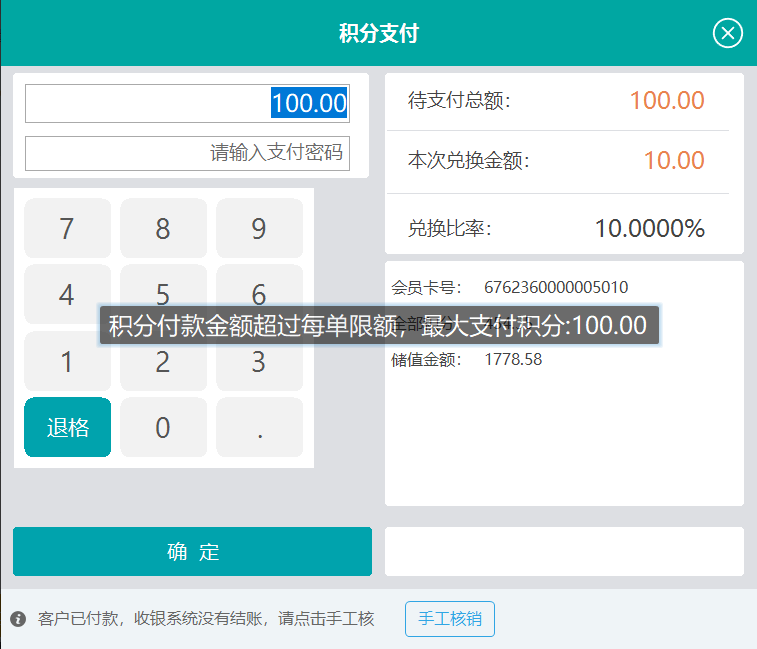Viewport: 757px width, 649px height.
Task: Click the info icon beside 客户已付款 notice
Action: click(18, 619)
